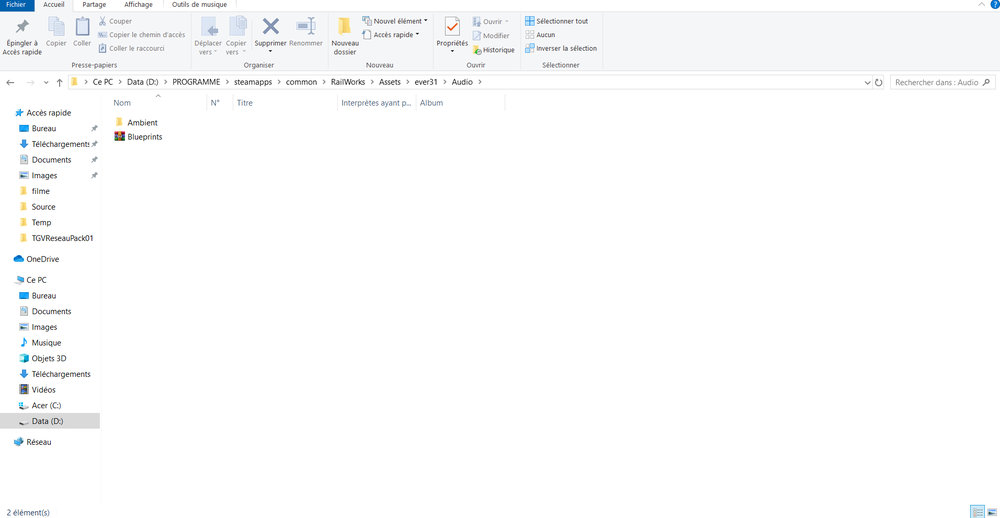
Task: Switch to details view icon
Action: pyautogui.click(x=976, y=512)
